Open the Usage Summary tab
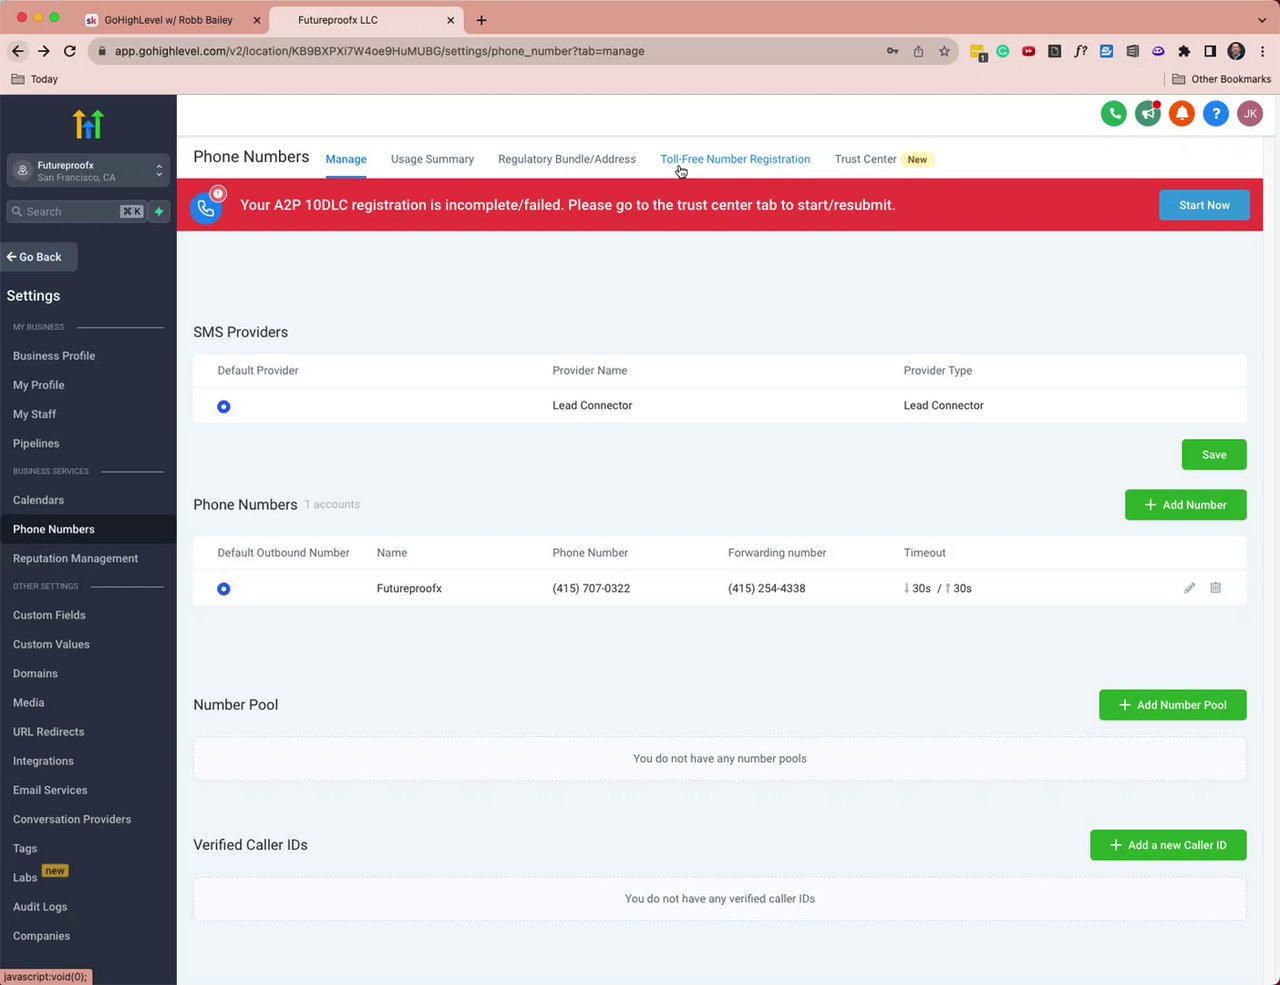This screenshot has width=1280, height=985. [x=432, y=159]
